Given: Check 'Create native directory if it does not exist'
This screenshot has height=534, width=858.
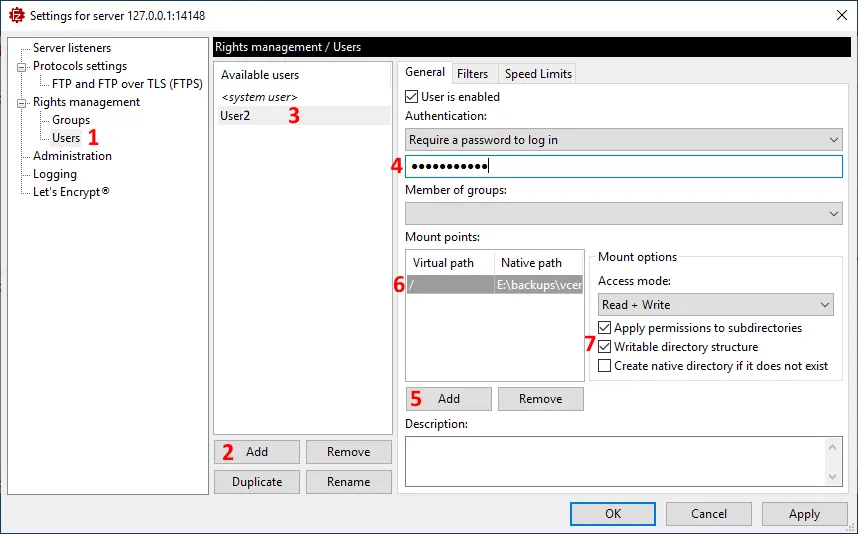Looking at the screenshot, I should (x=605, y=366).
